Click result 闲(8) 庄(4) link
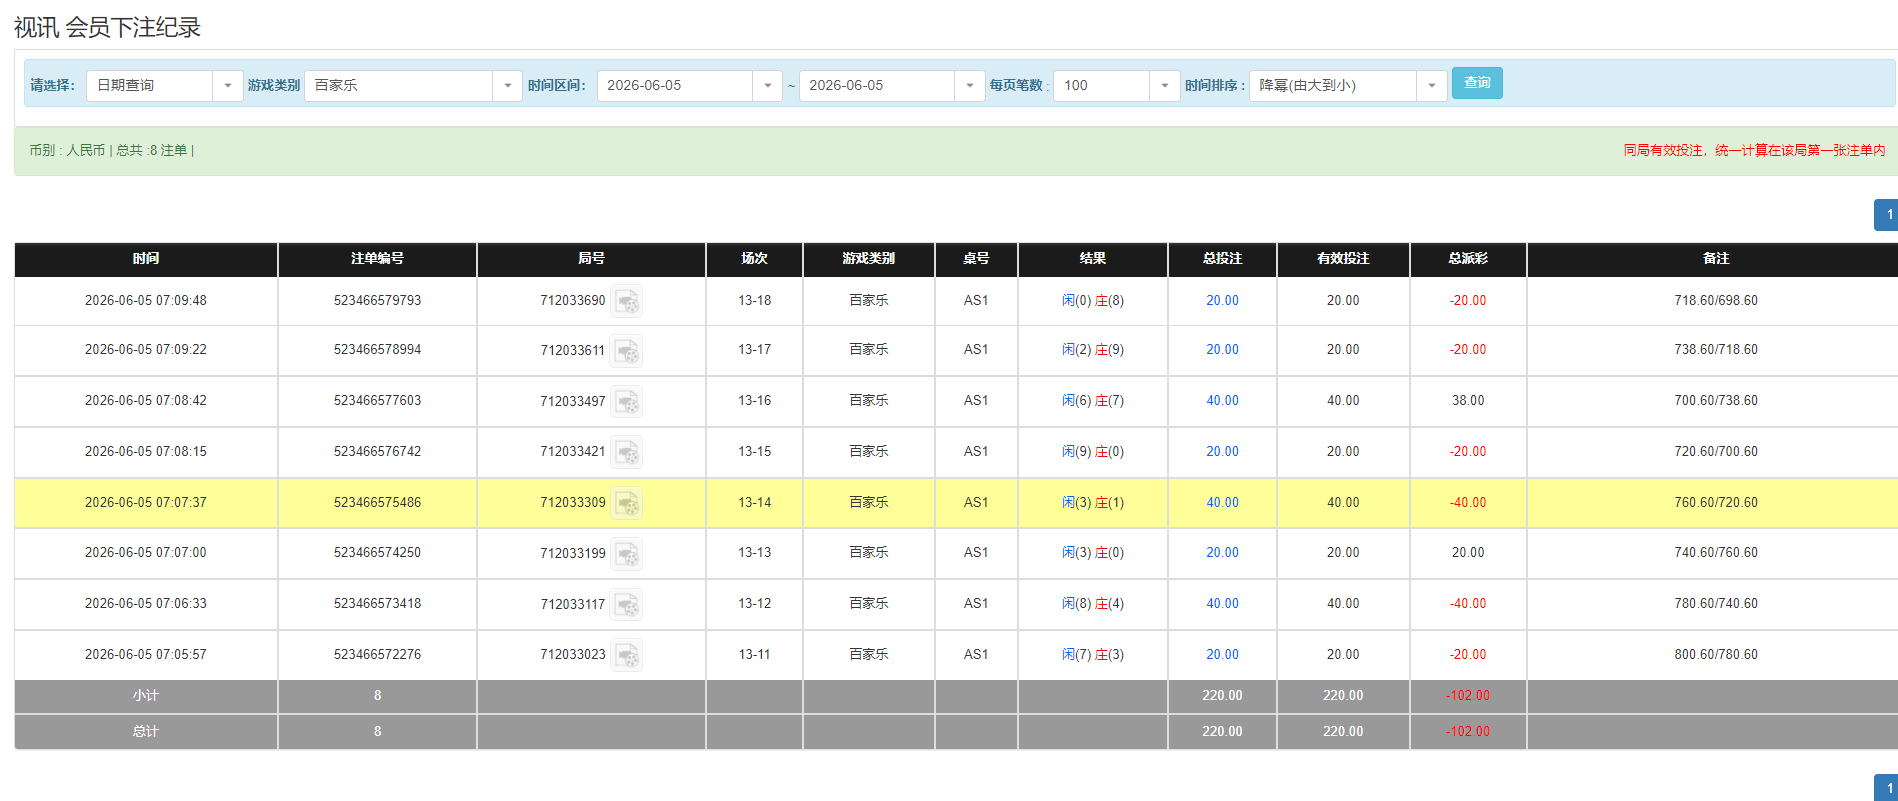Image resolution: width=1898 pixels, height=801 pixels. (1093, 604)
